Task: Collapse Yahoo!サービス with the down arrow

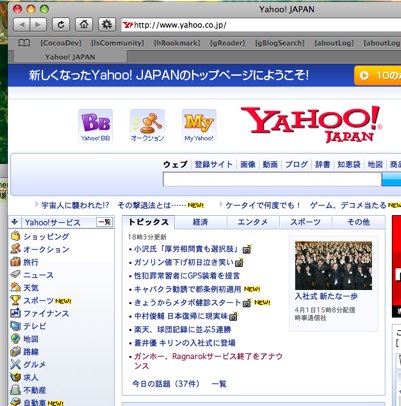Action: click(14, 222)
